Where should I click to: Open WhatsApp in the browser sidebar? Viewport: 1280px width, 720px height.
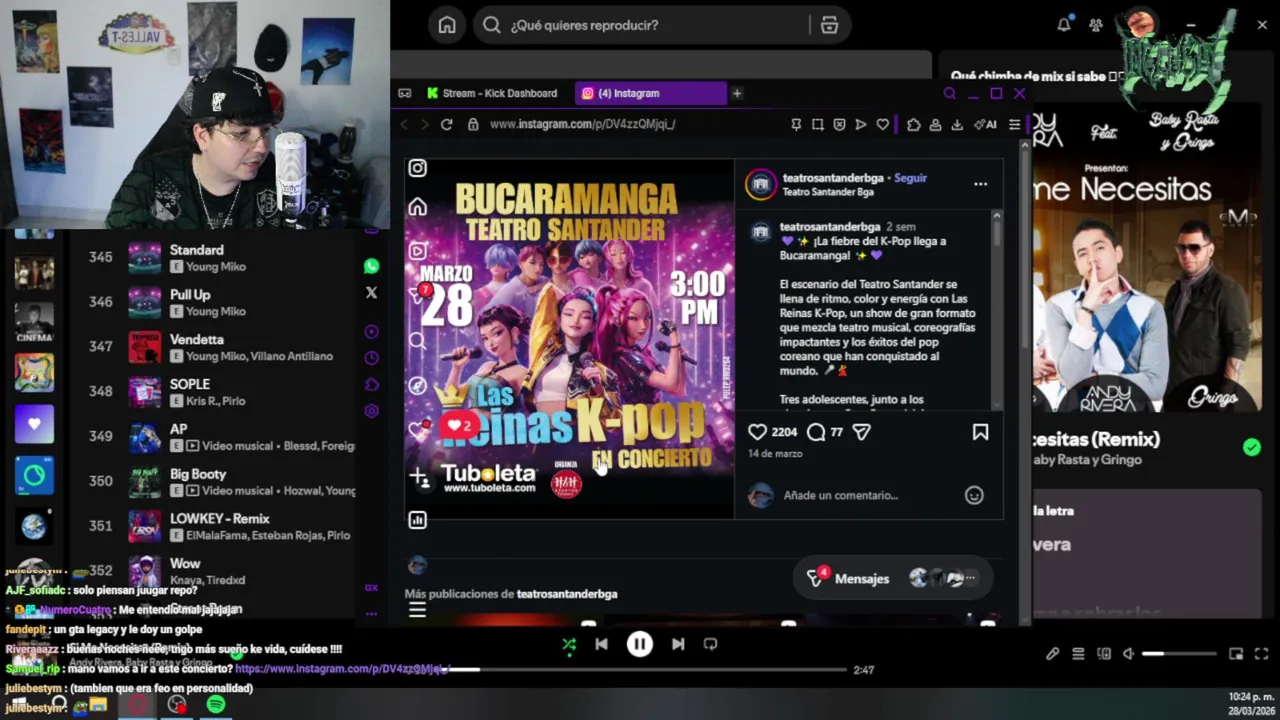pyautogui.click(x=371, y=266)
